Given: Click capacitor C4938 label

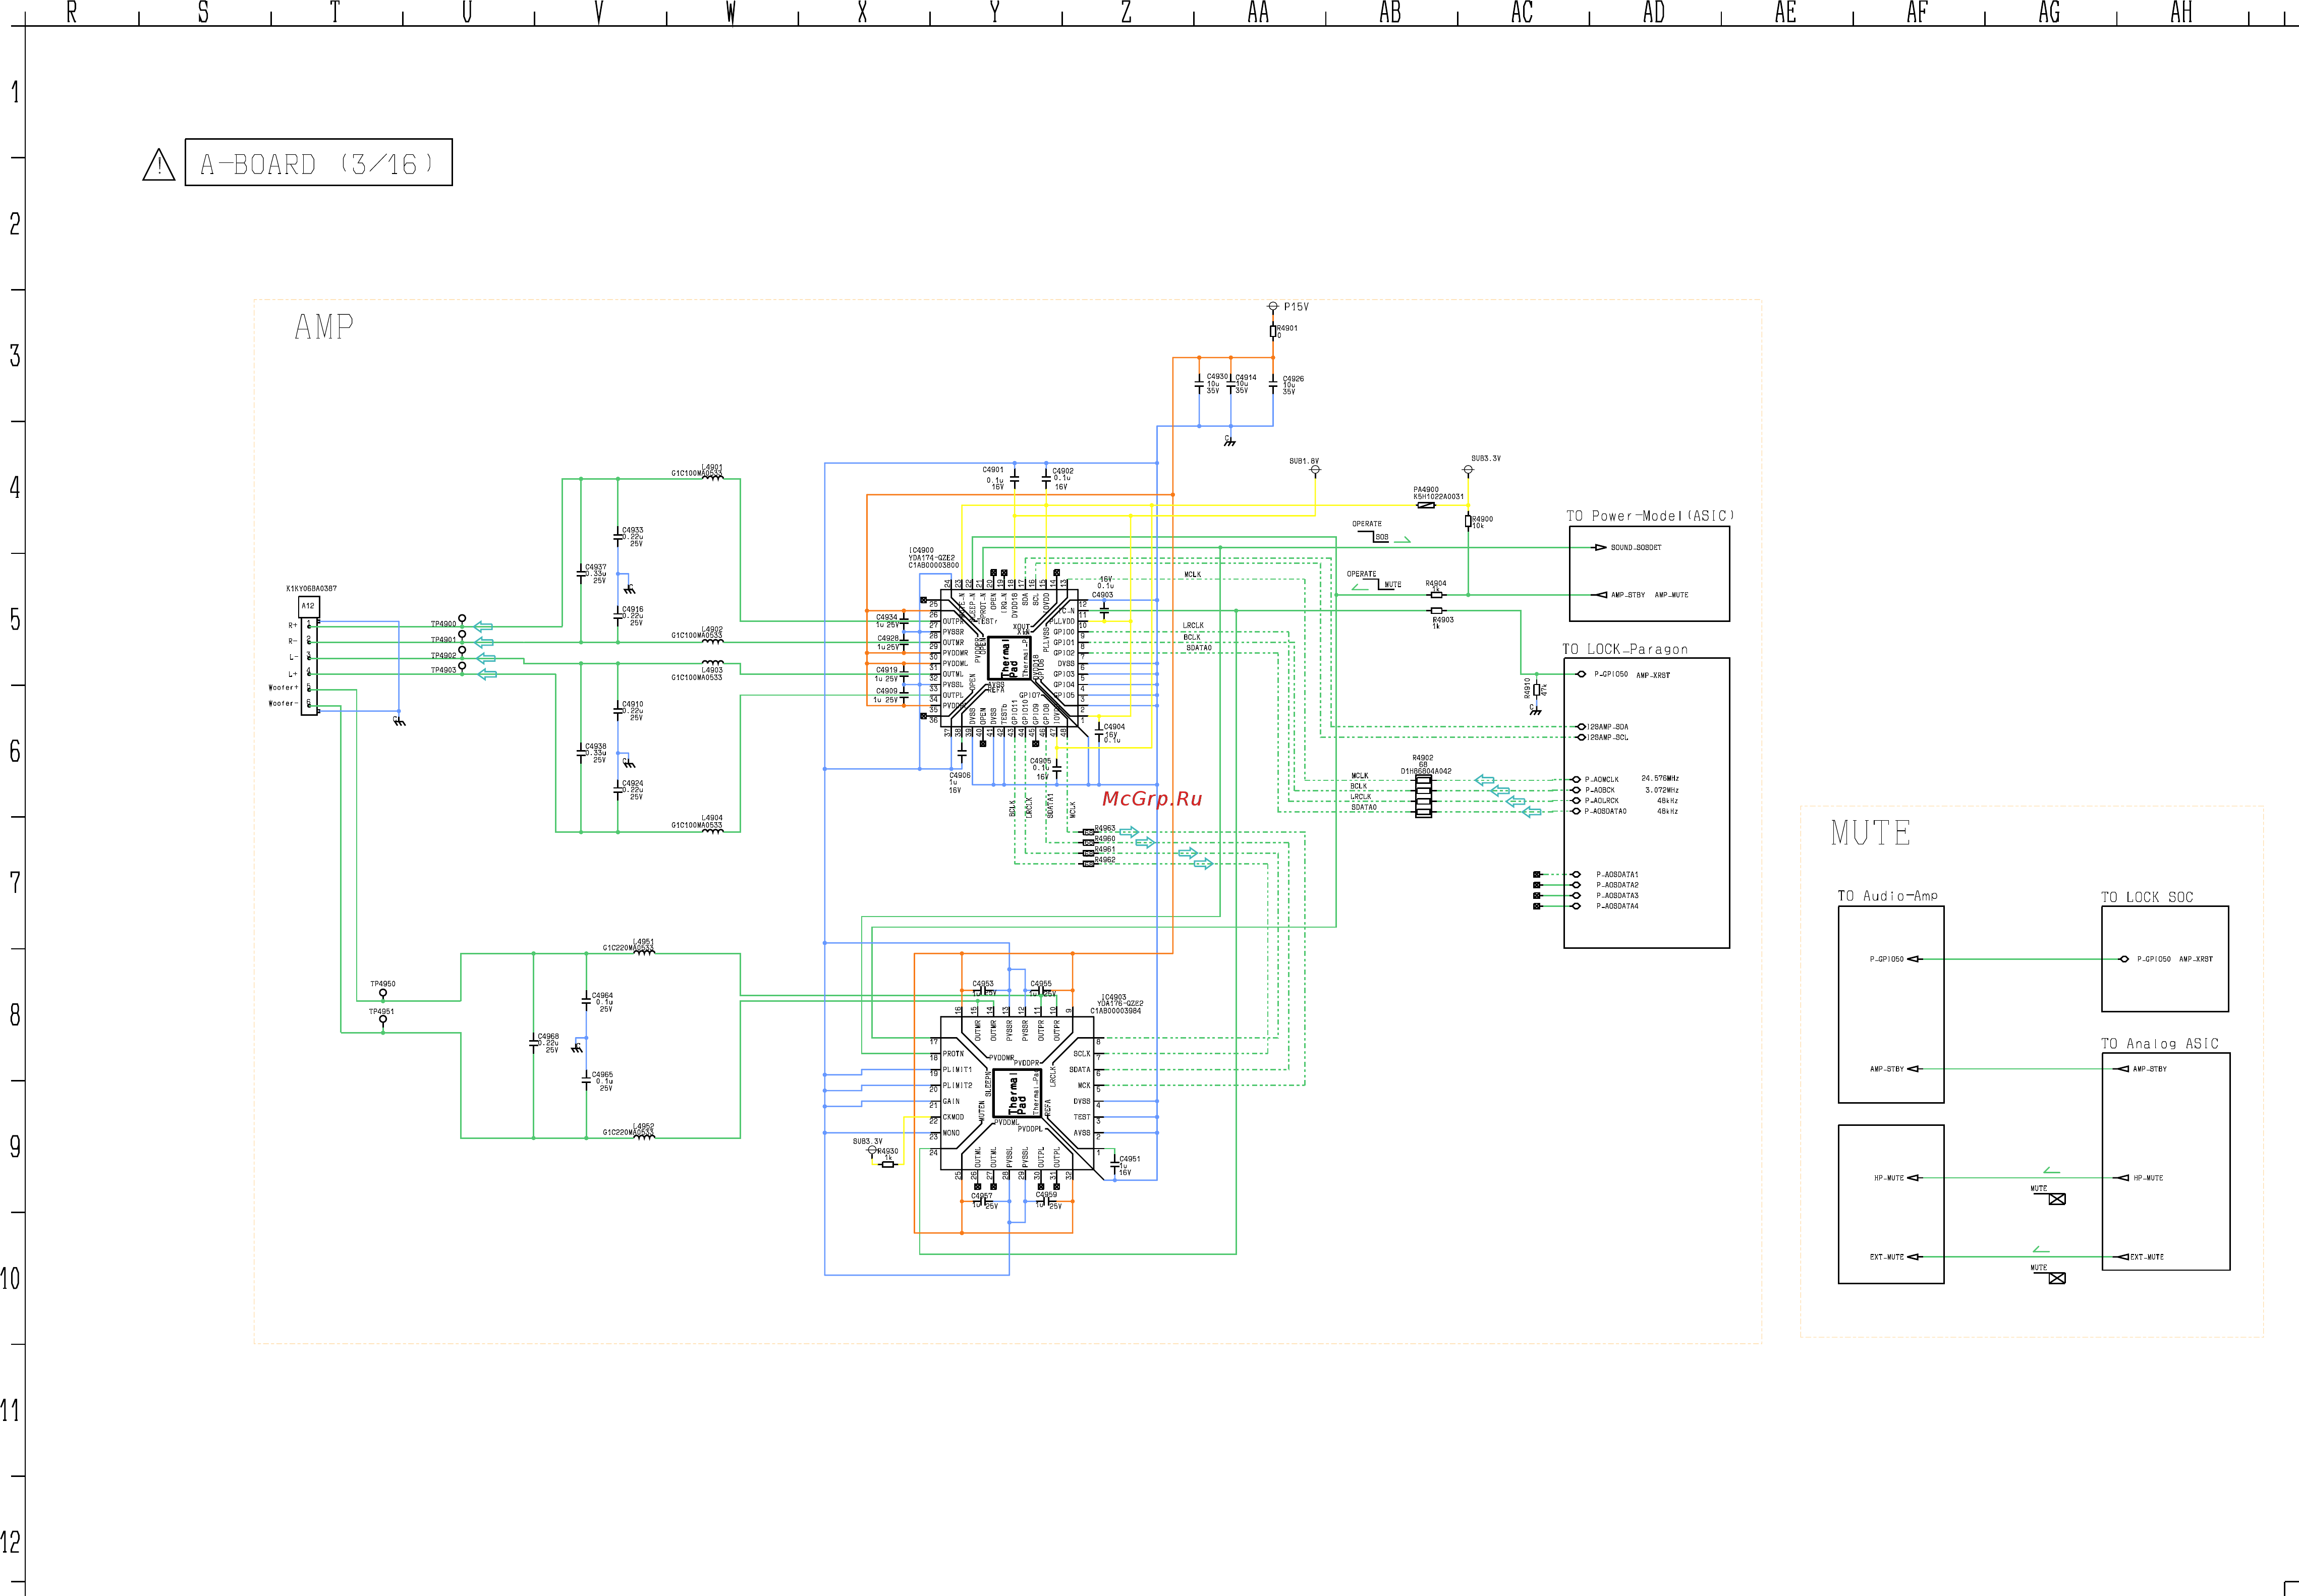Looking at the screenshot, I should coord(595,746).
